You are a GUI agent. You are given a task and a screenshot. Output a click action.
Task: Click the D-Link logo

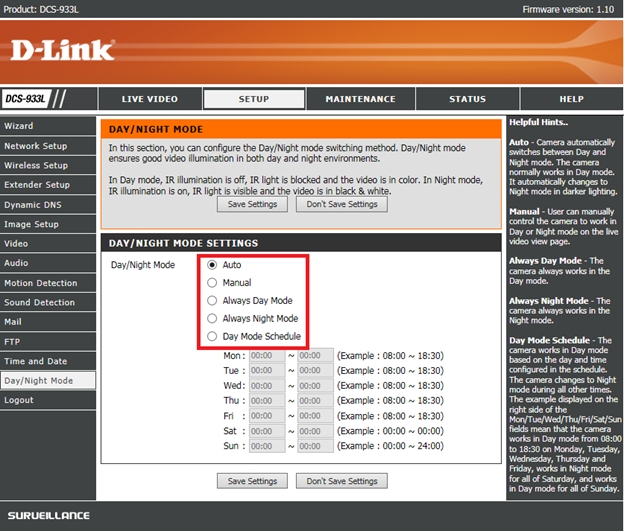click(62, 50)
